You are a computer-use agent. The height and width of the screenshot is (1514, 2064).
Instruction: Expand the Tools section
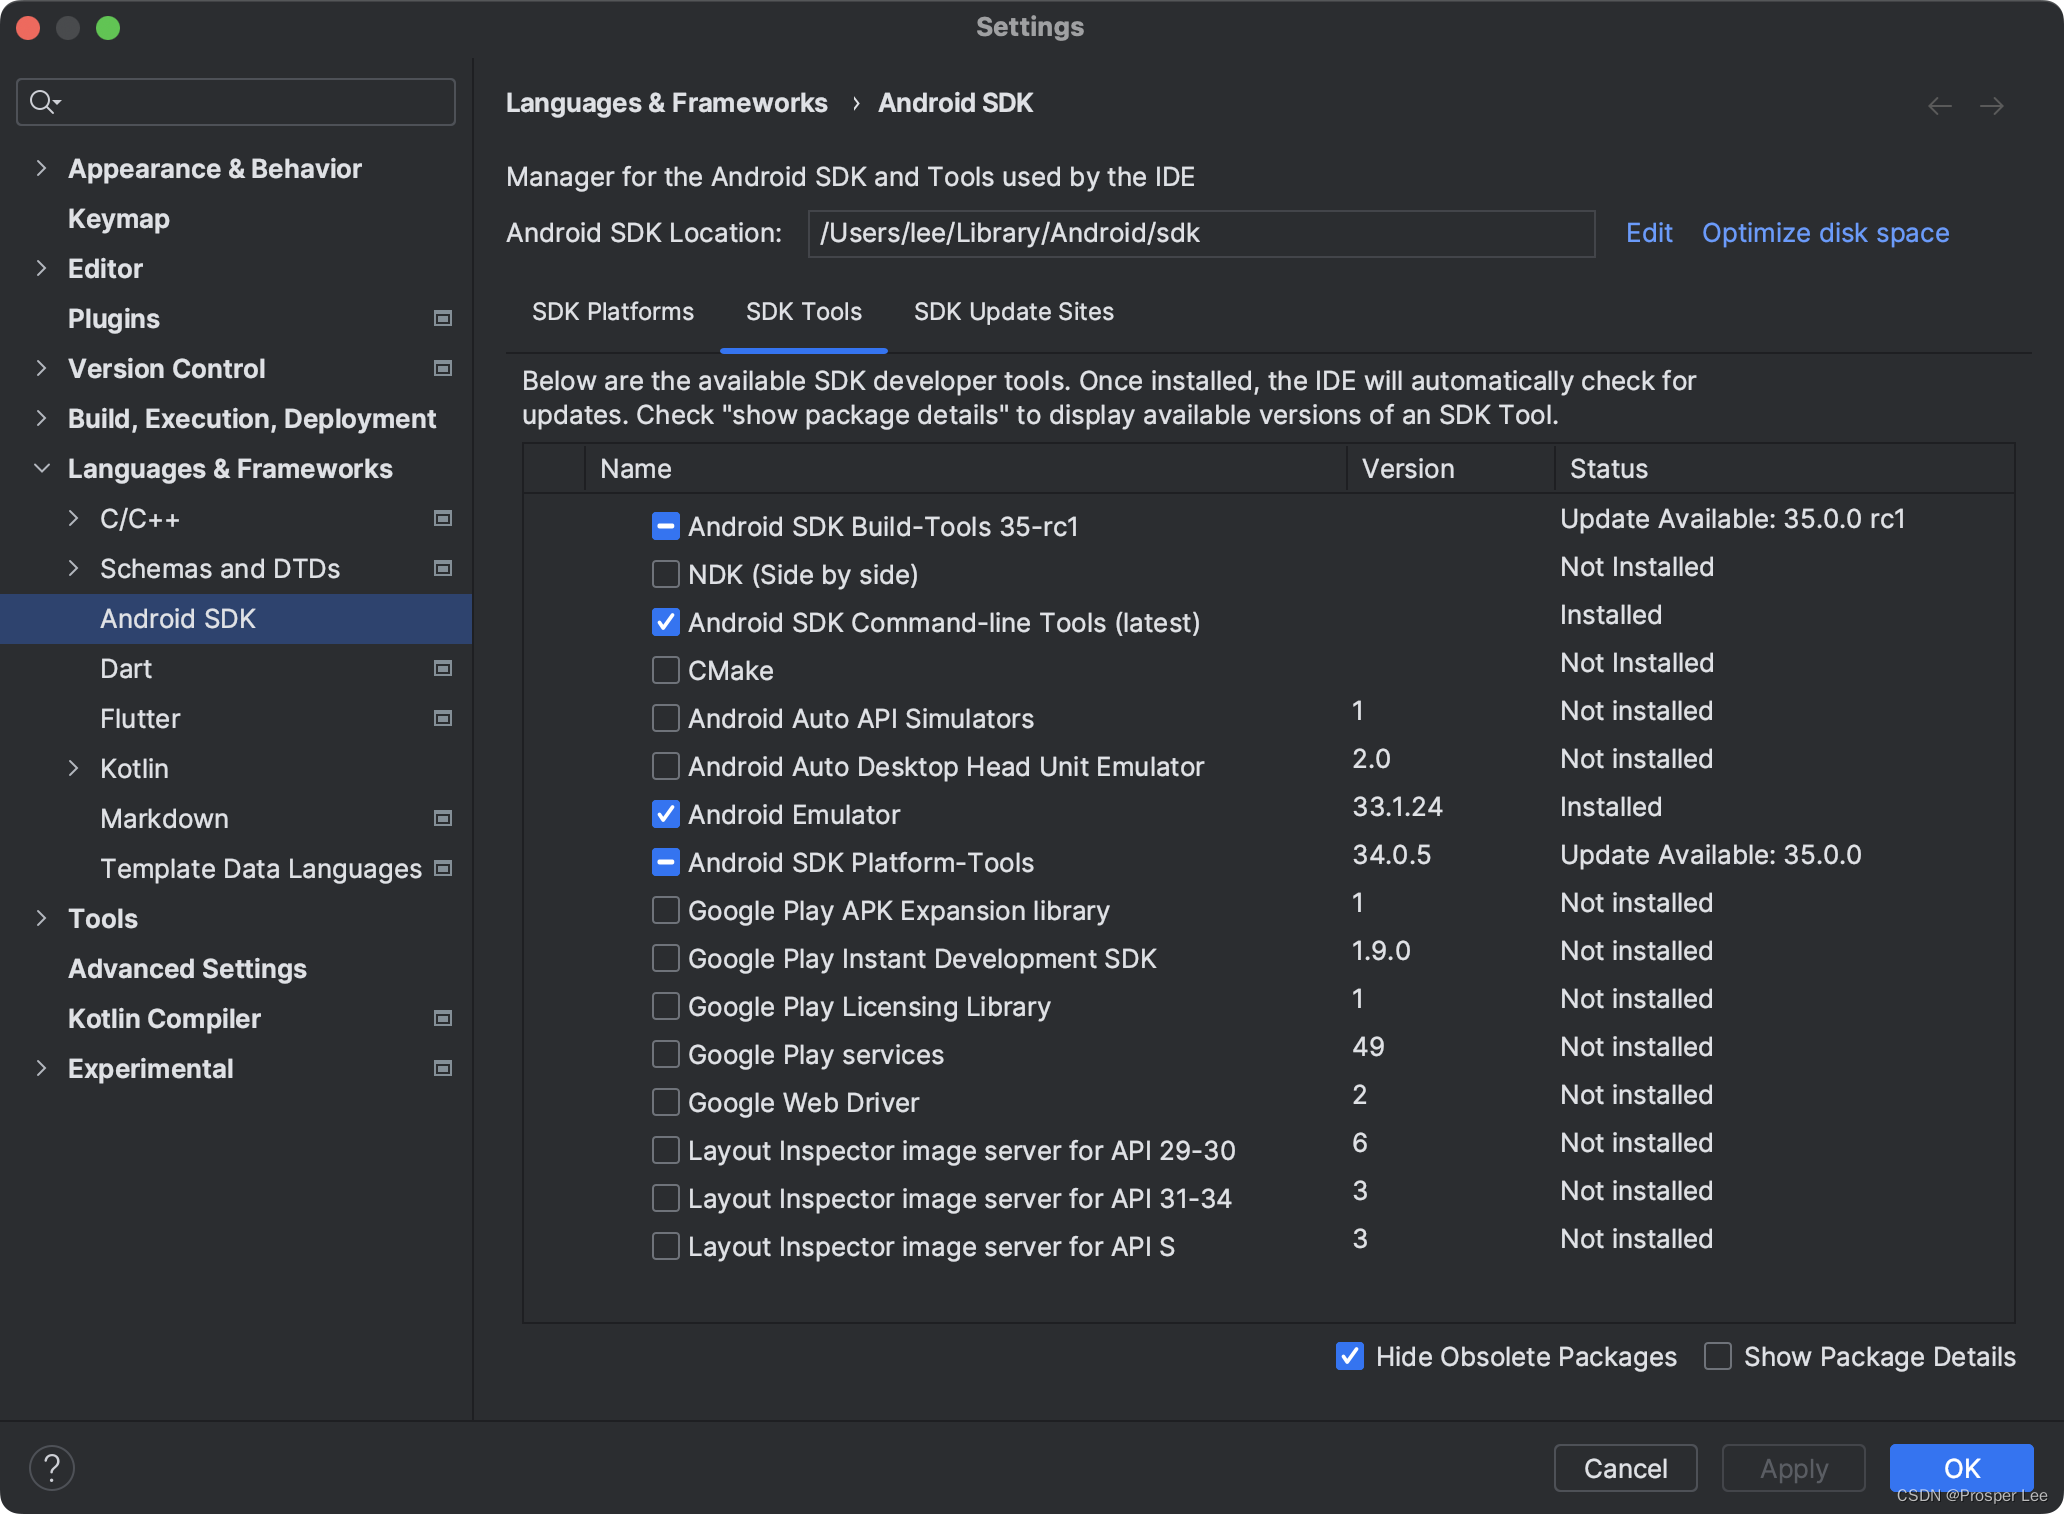coord(41,918)
